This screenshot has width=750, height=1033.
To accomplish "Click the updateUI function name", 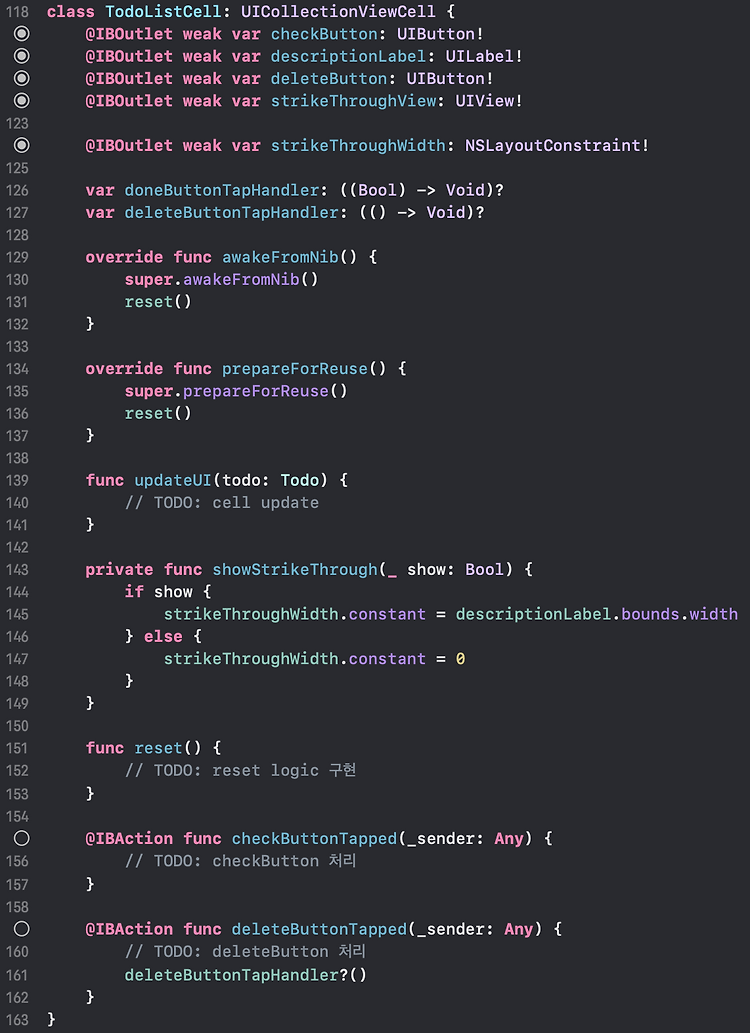I will click(173, 480).
